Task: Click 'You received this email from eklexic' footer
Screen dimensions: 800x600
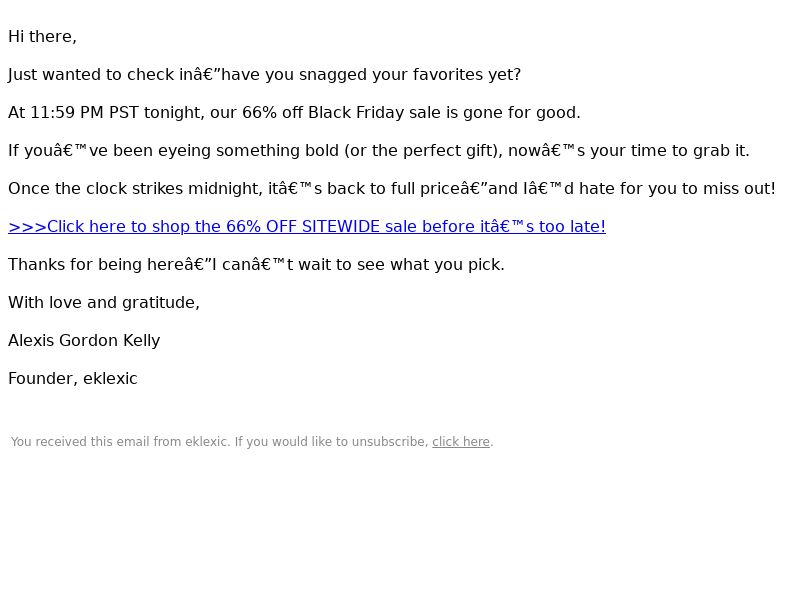Action: pos(120,442)
